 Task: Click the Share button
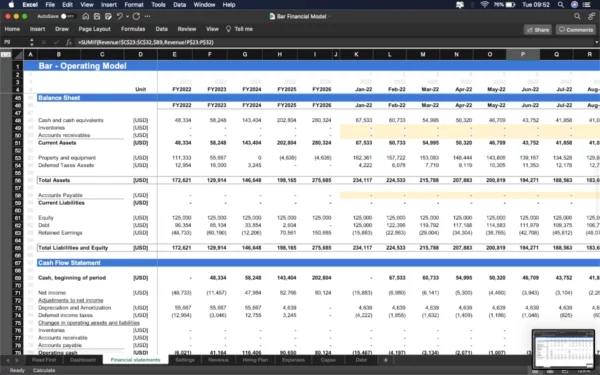538,29
